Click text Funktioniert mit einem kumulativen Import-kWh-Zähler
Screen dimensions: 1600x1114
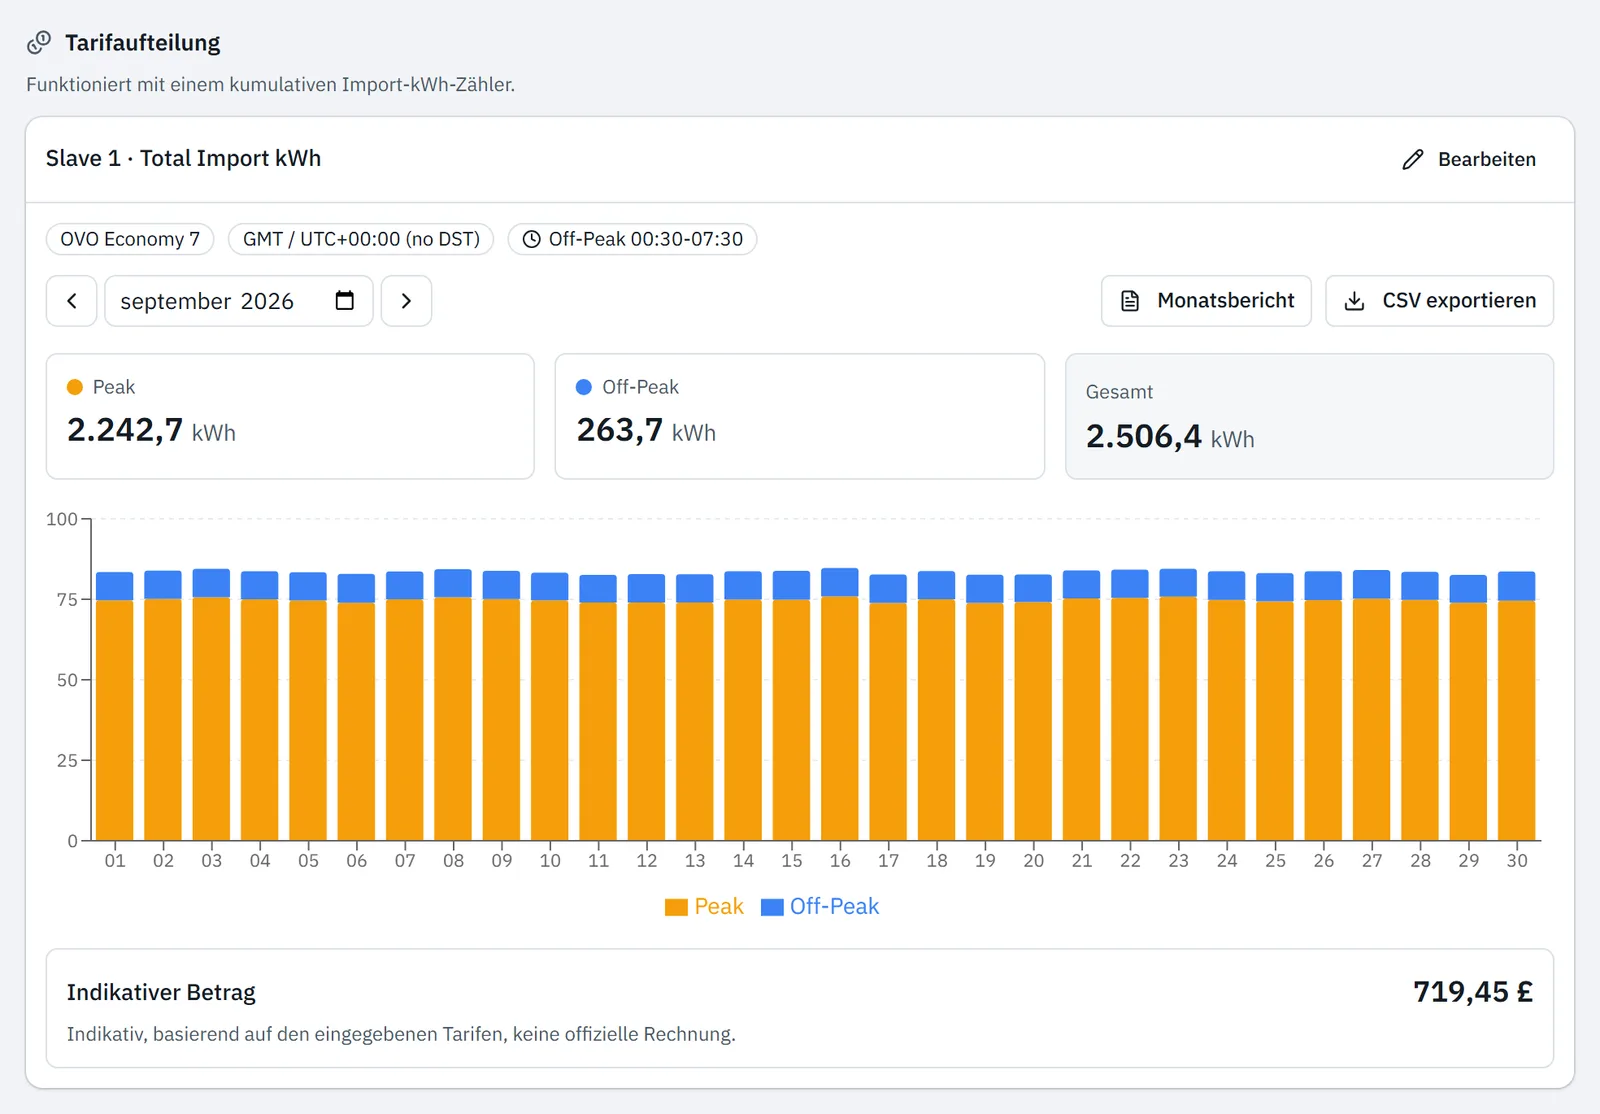271,85
